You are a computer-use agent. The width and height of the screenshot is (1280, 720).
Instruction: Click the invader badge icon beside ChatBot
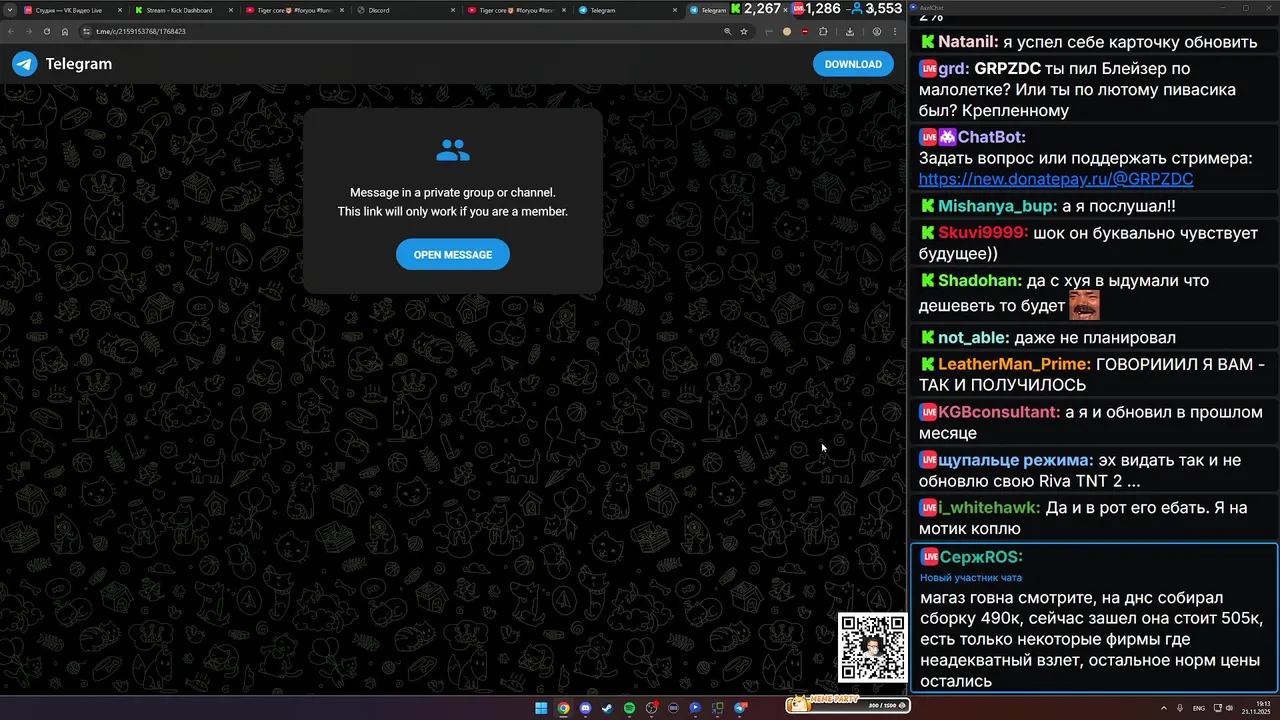pos(947,137)
